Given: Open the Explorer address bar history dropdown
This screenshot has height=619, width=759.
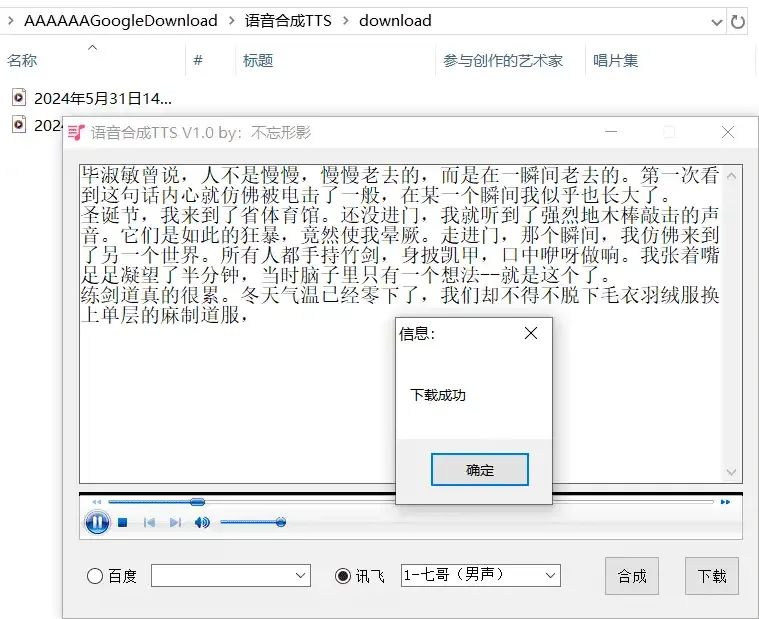Looking at the screenshot, I should [x=717, y=22].
